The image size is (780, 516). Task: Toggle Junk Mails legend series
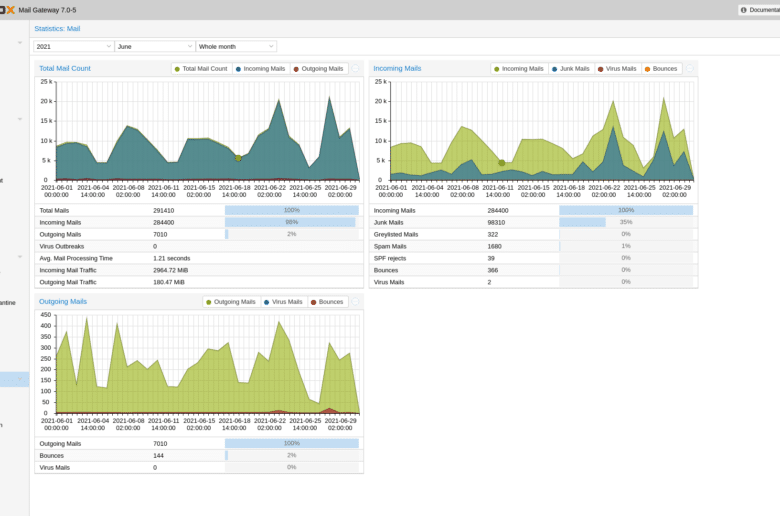(x=571, y=69)
